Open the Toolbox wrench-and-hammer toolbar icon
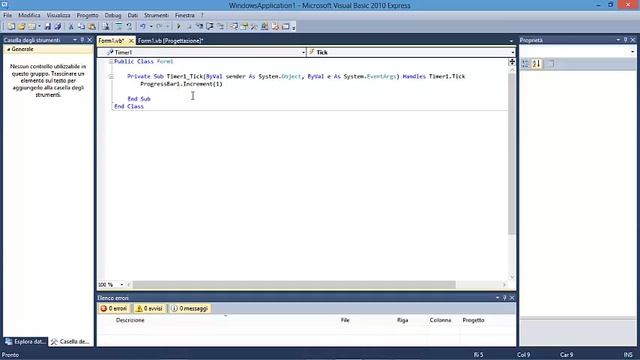 point(254,27)
